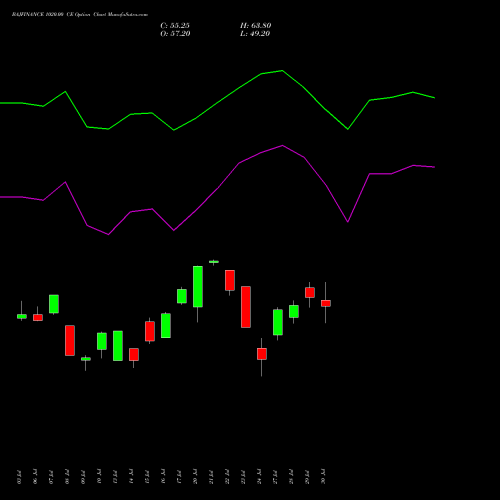500x500 pixels.
Task: Select the 24 Jul date label
Action: [x=259, y=477]
